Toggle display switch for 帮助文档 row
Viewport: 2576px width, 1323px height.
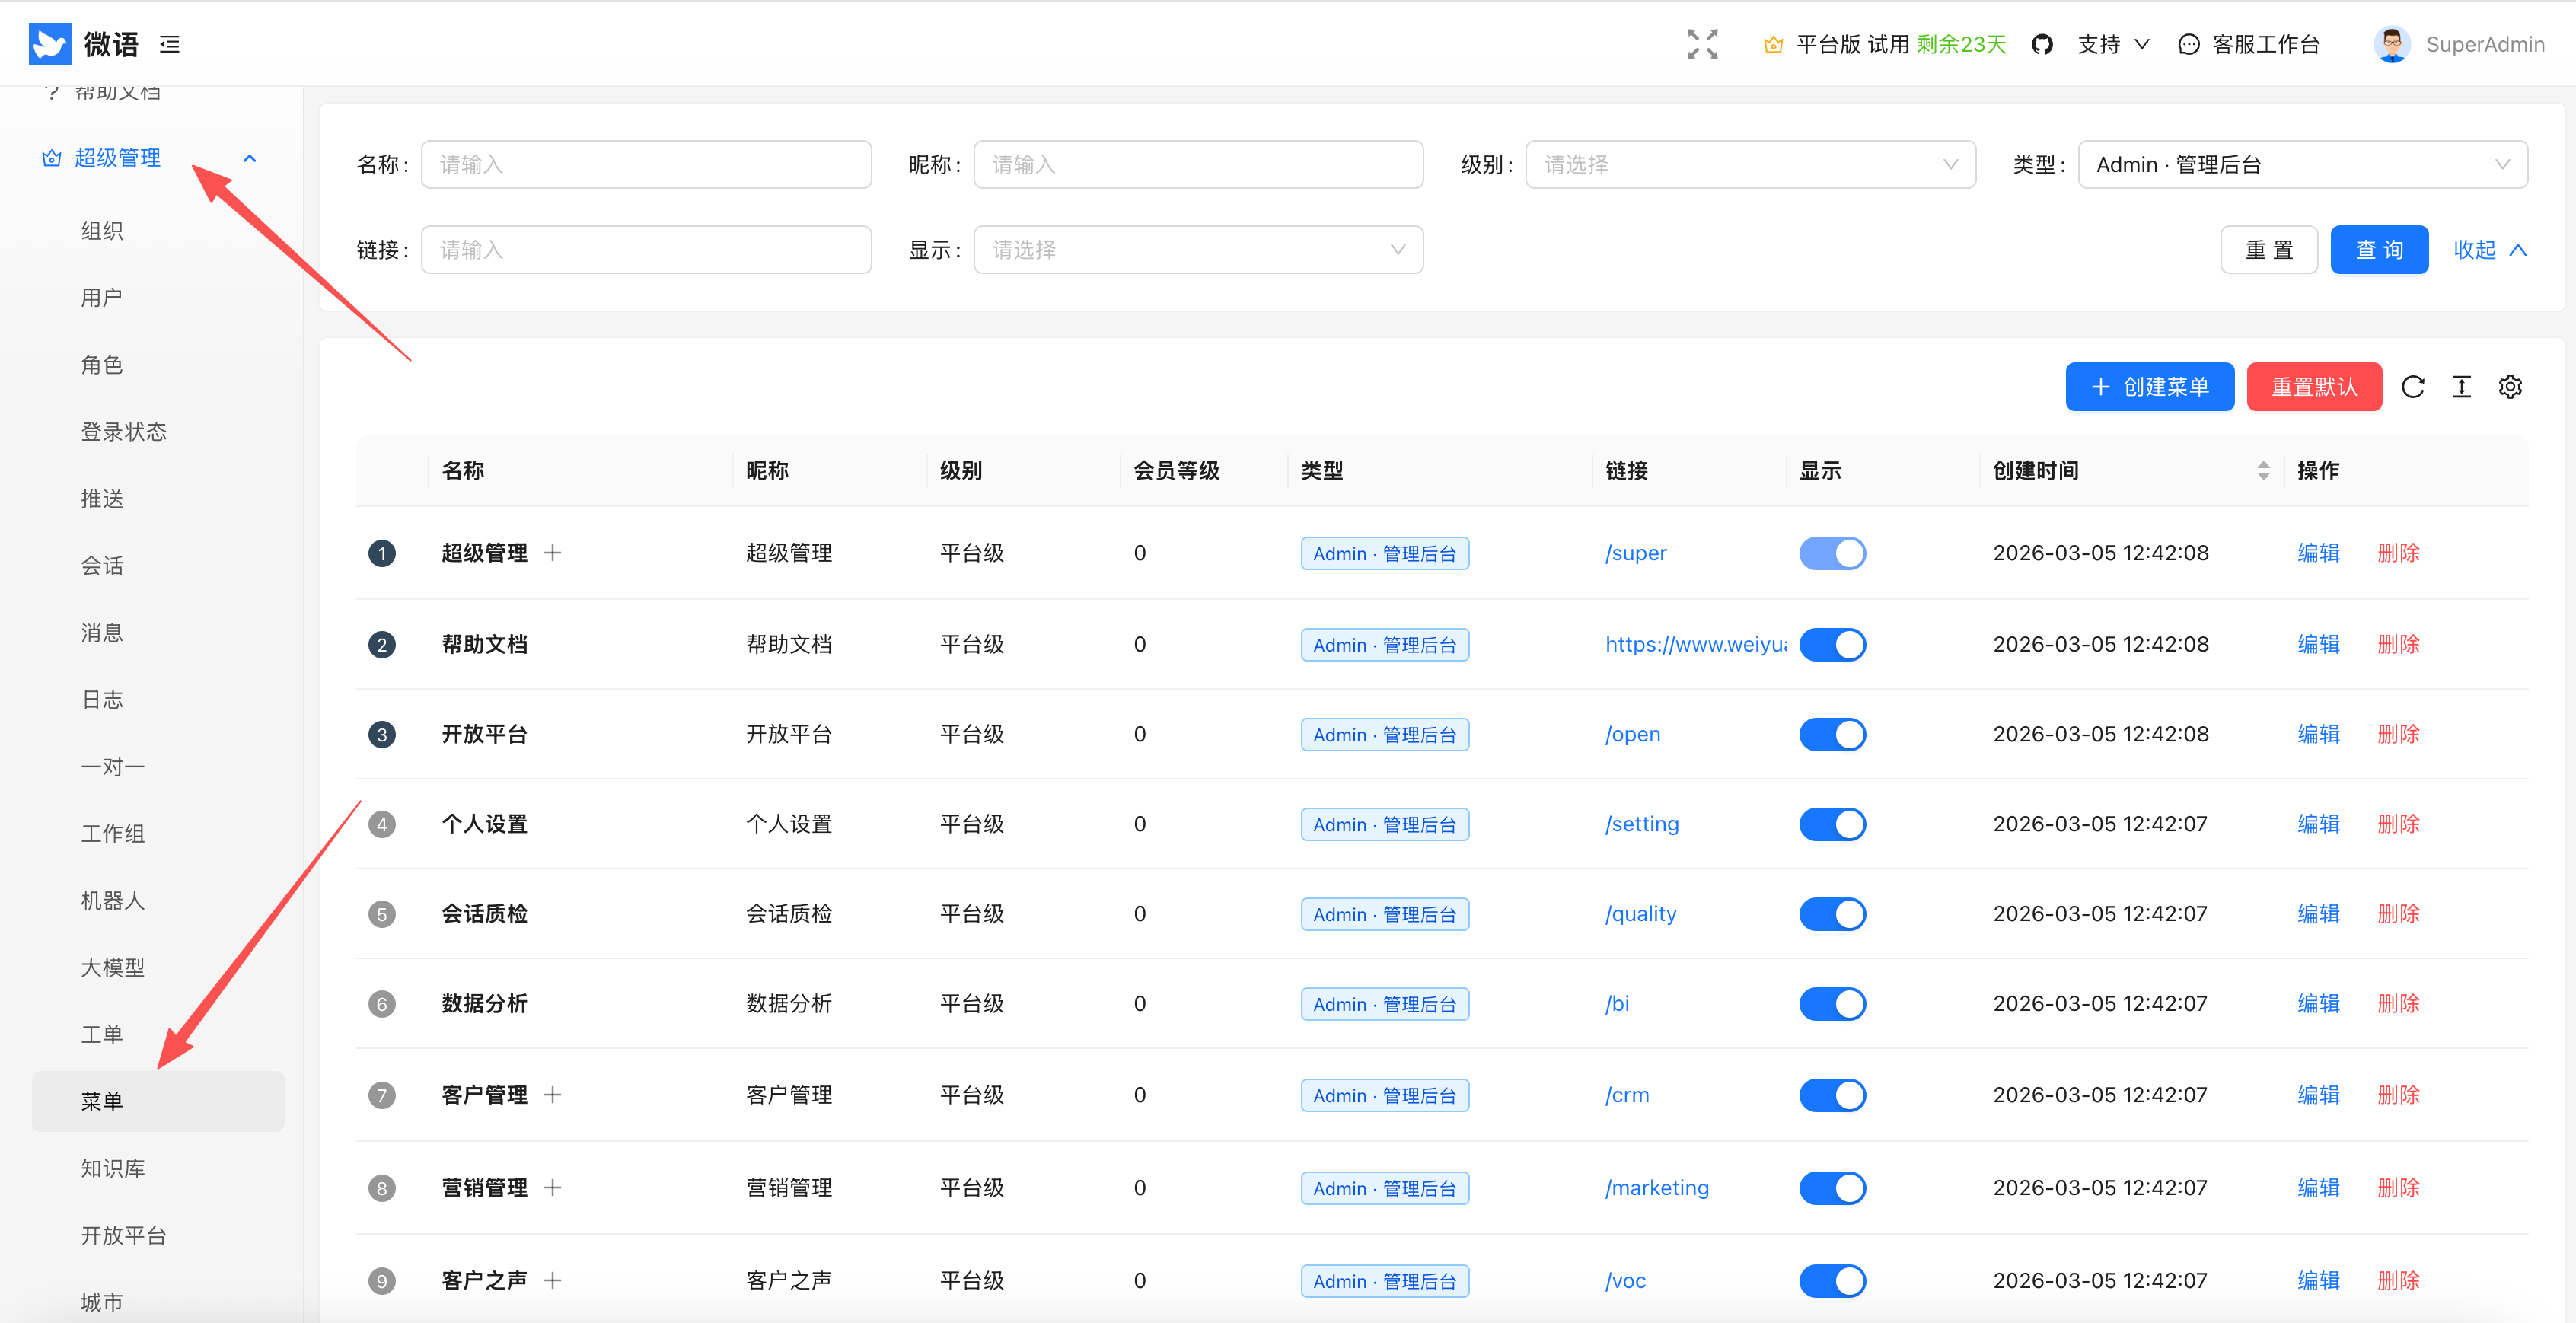coord(1832,644)
